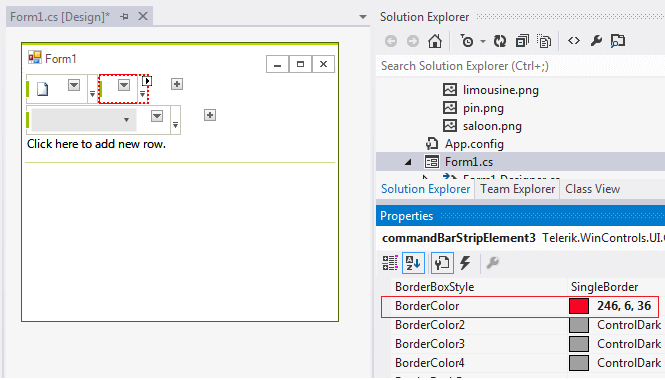Go to Home in Solution Explorer
Image resolution: width=665 pixels, height=380 pixels.
[435, 41]
